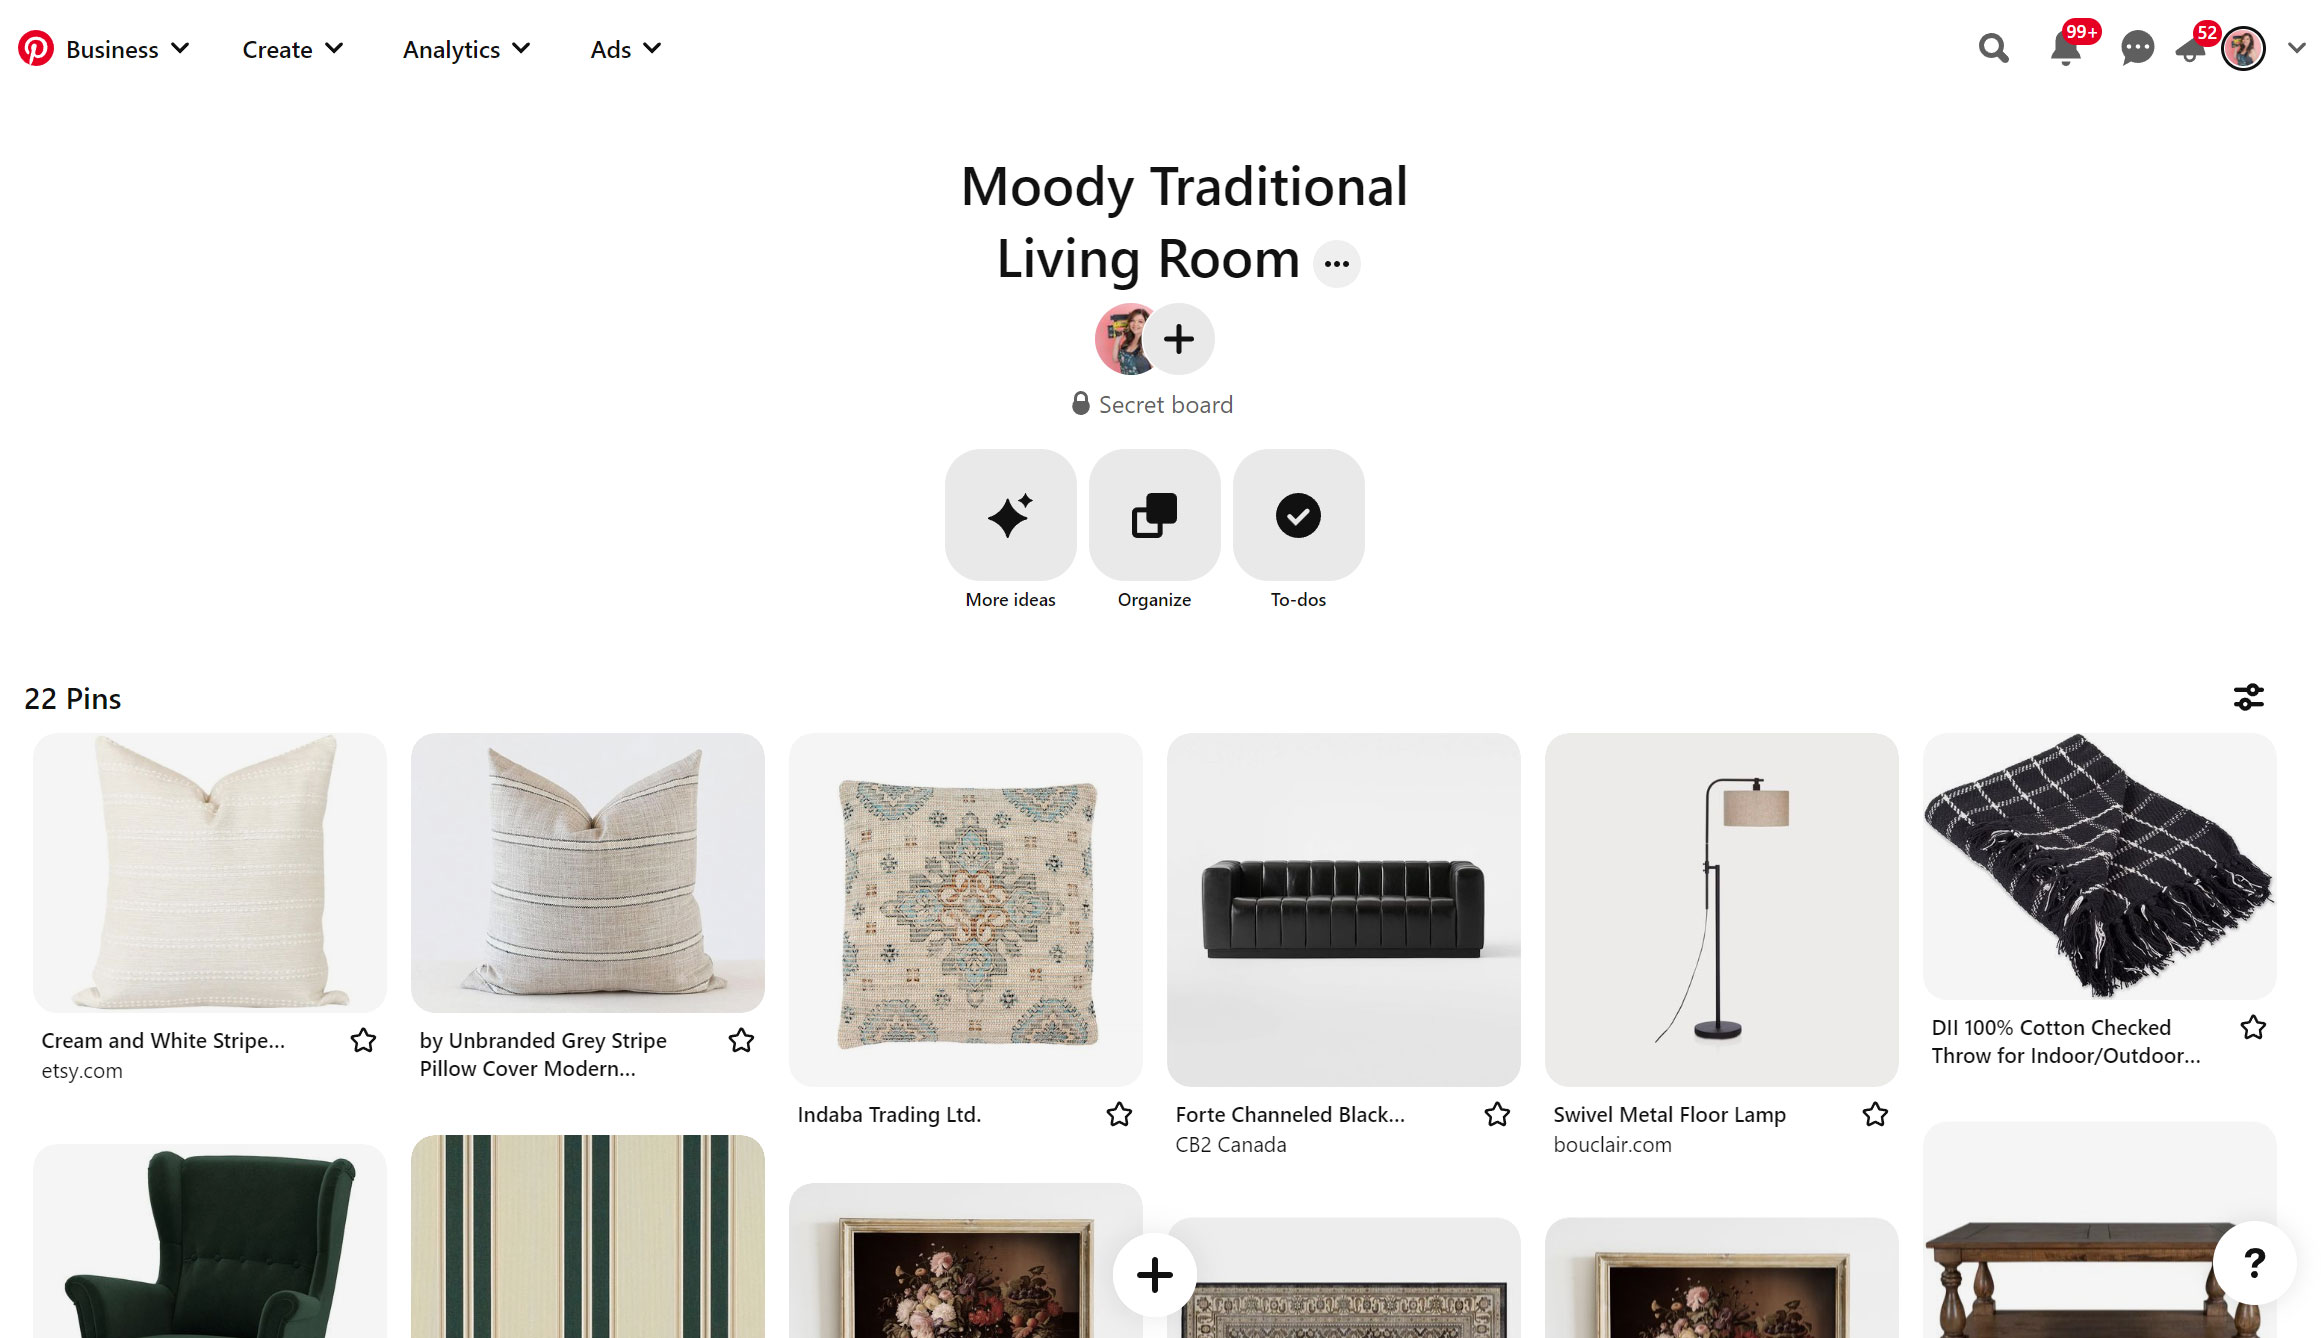The image size is (2321, 1338).
Task: Star the Cream and White Stripe pin
Action: pos(363,1040)
